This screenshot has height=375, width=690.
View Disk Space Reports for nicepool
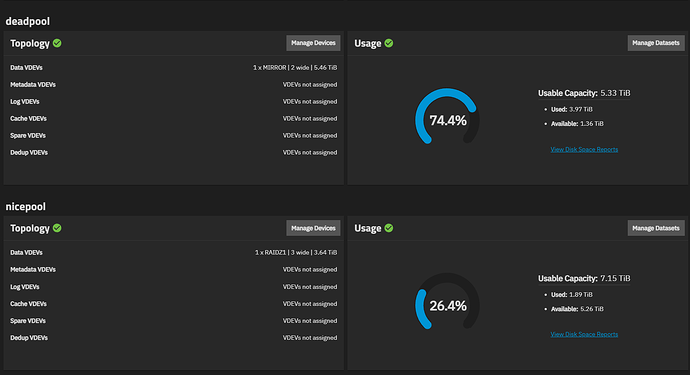click(584, 335)
